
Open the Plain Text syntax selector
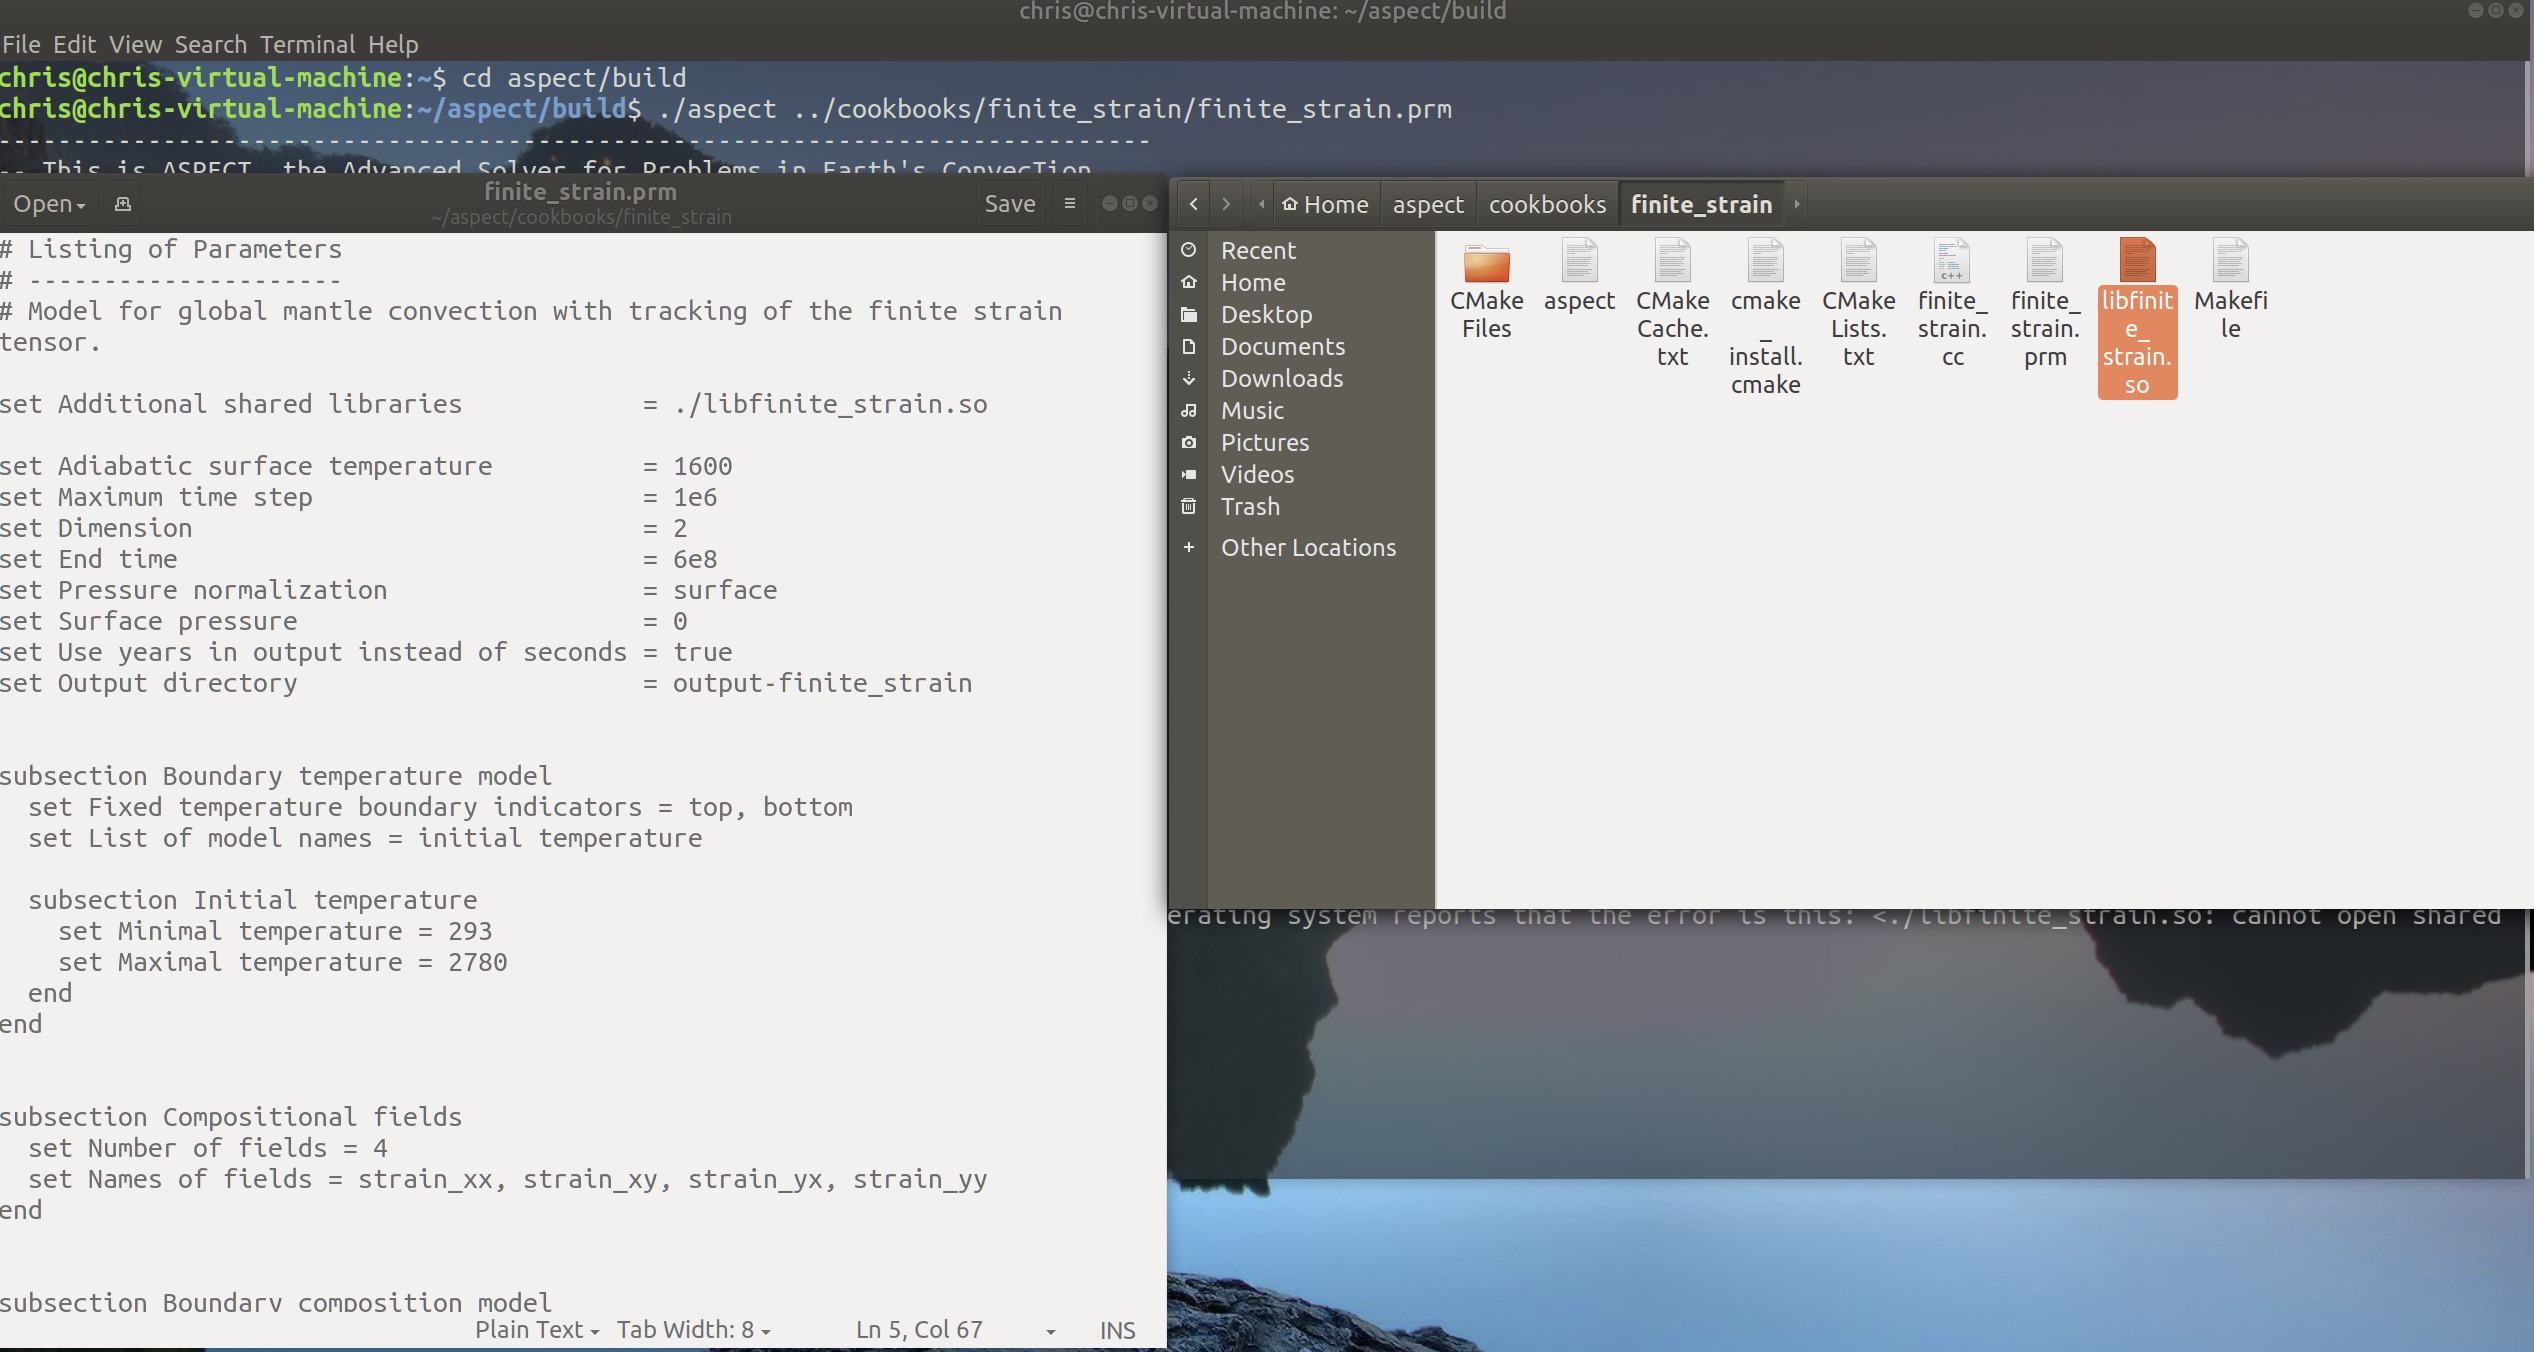coord(536,1330)
